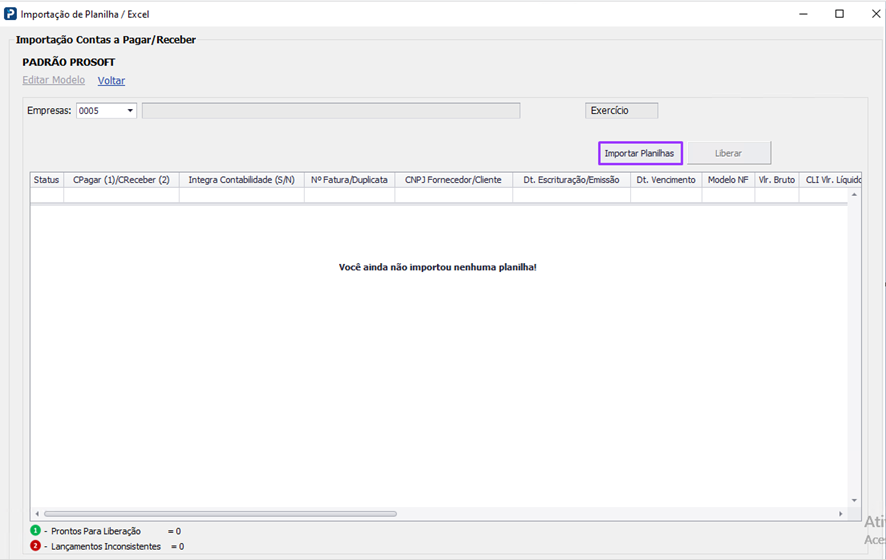Close the Importação de Planilha window

876,14
